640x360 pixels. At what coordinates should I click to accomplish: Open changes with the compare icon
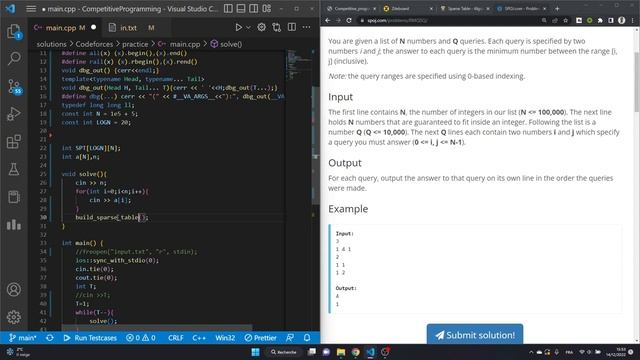click(x=276, y=27)
